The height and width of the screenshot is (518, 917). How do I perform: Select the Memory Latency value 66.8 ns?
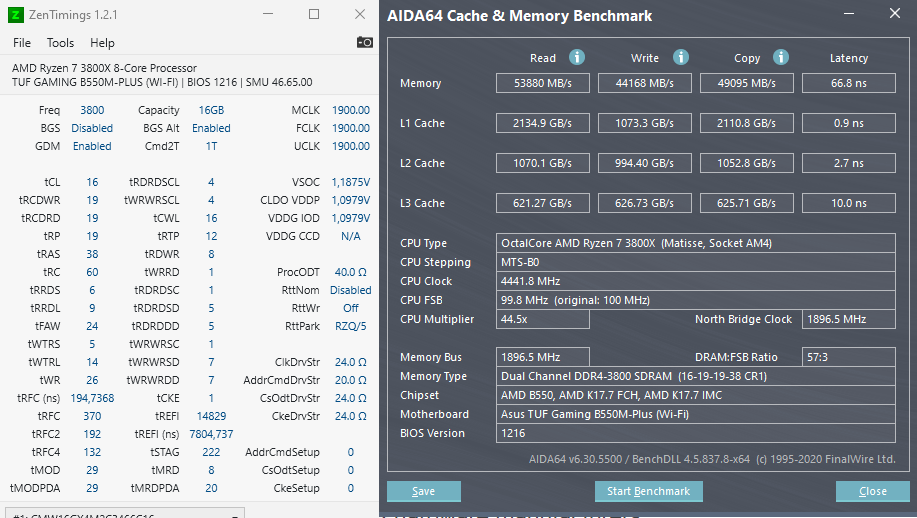(849, 83)
